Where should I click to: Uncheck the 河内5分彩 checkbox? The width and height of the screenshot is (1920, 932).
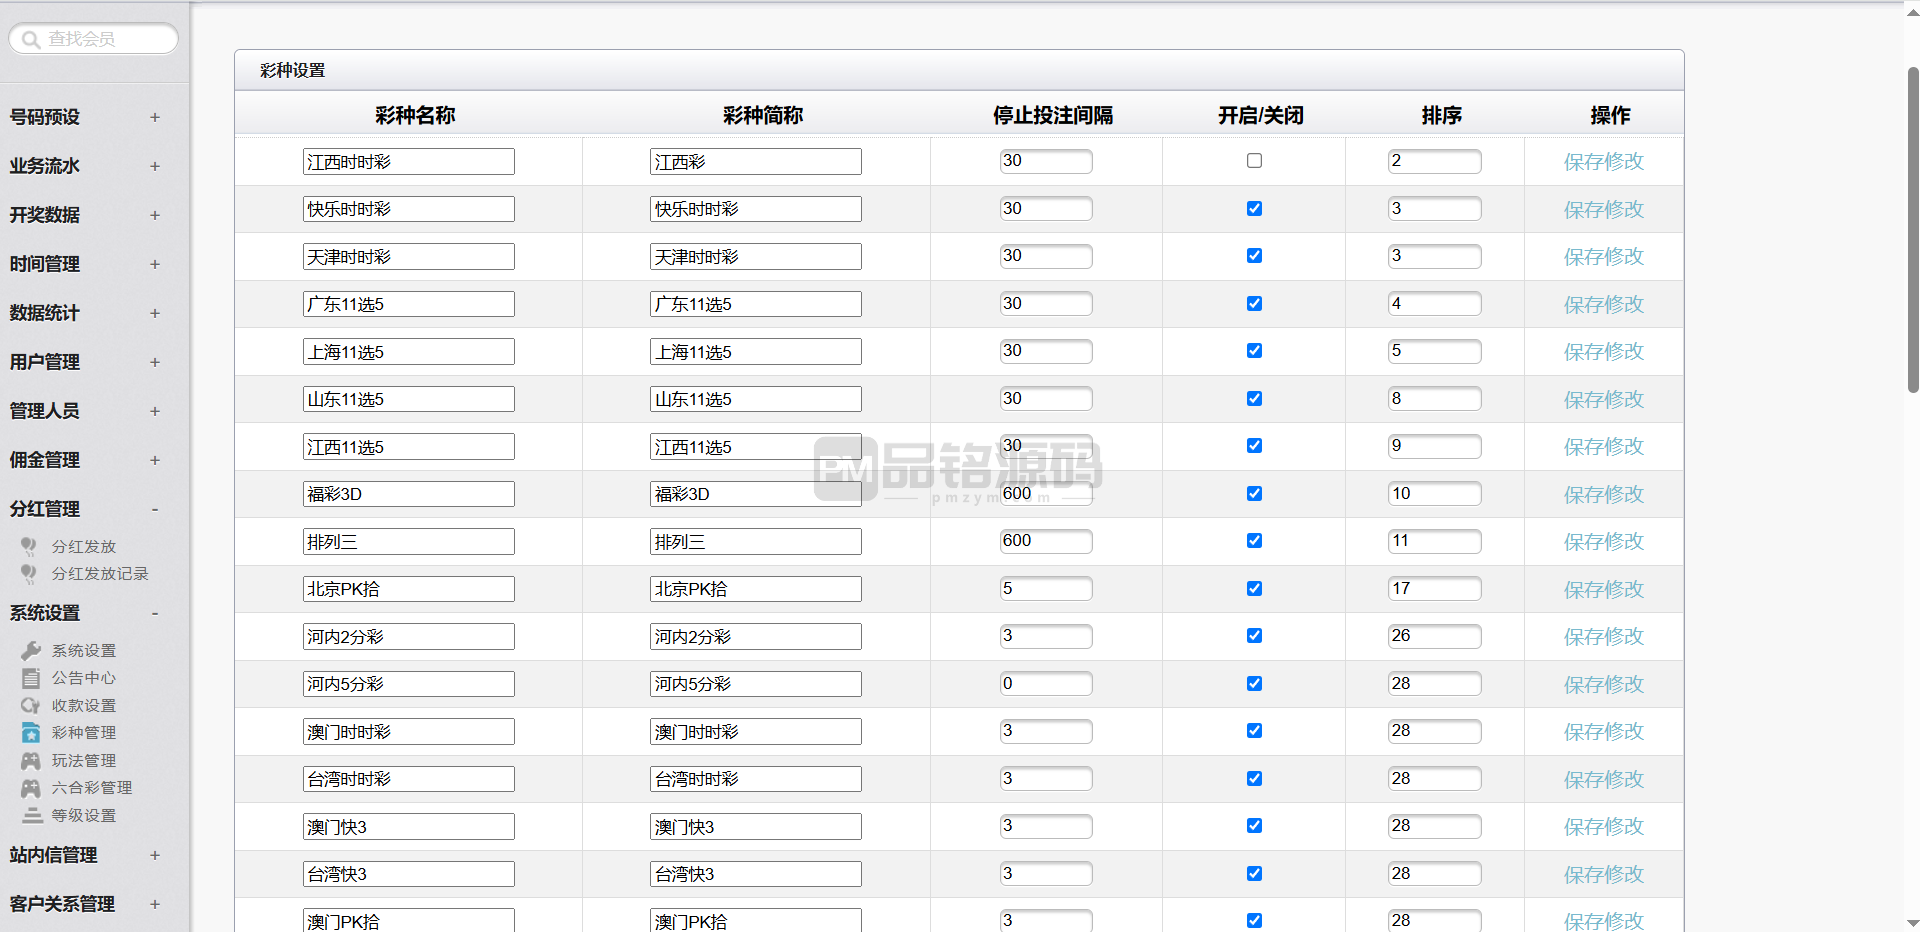coord(1254,684)
